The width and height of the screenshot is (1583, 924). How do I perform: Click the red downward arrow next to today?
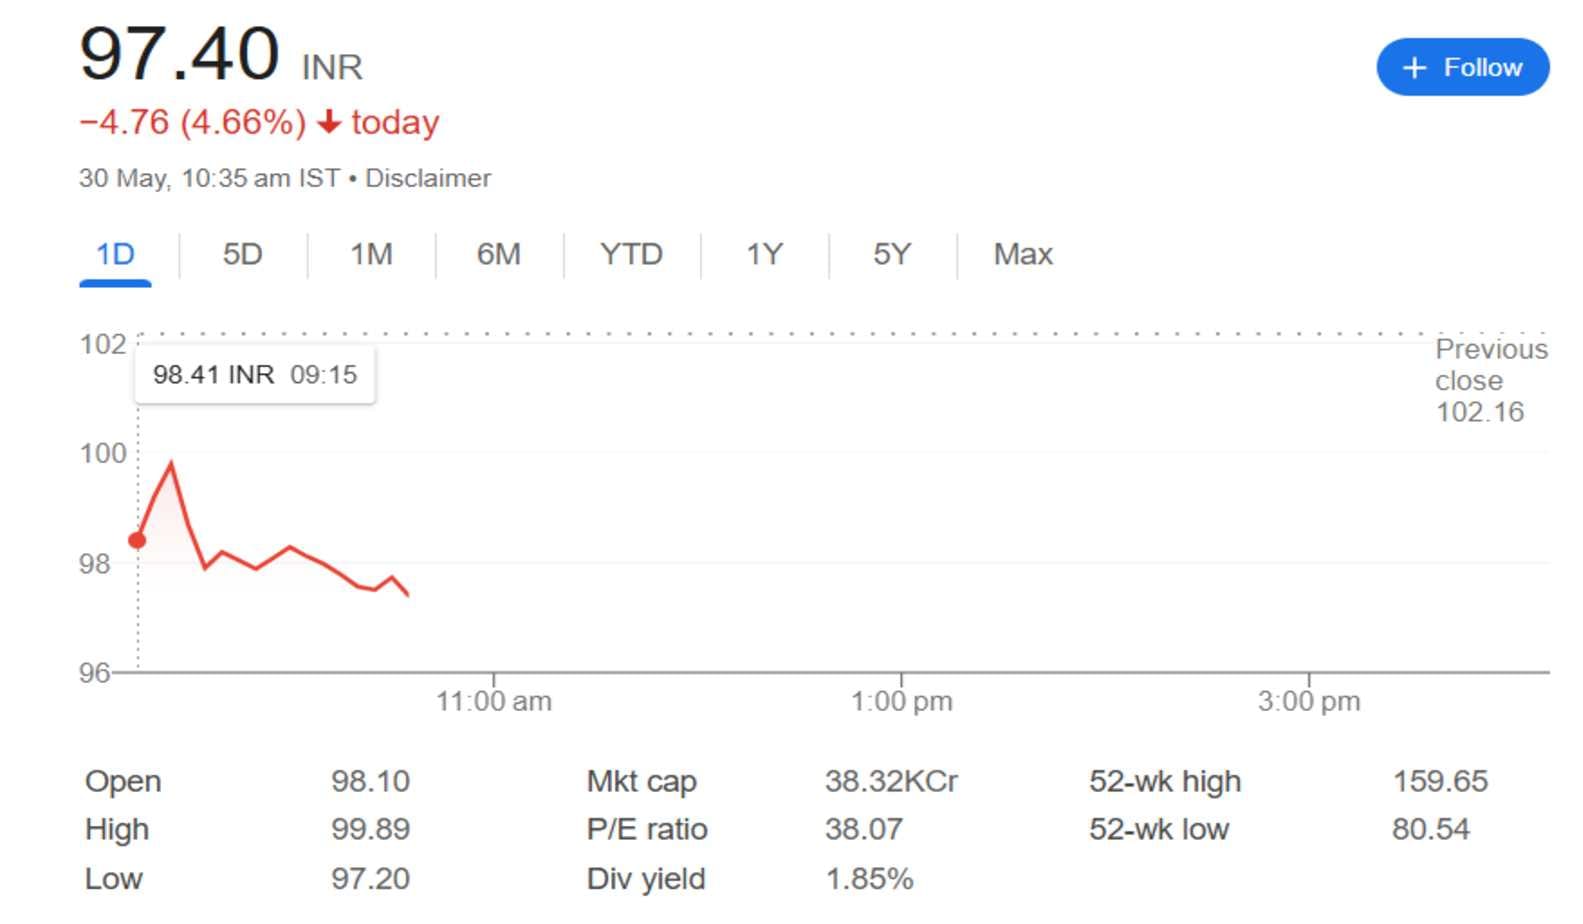[327, 122]
